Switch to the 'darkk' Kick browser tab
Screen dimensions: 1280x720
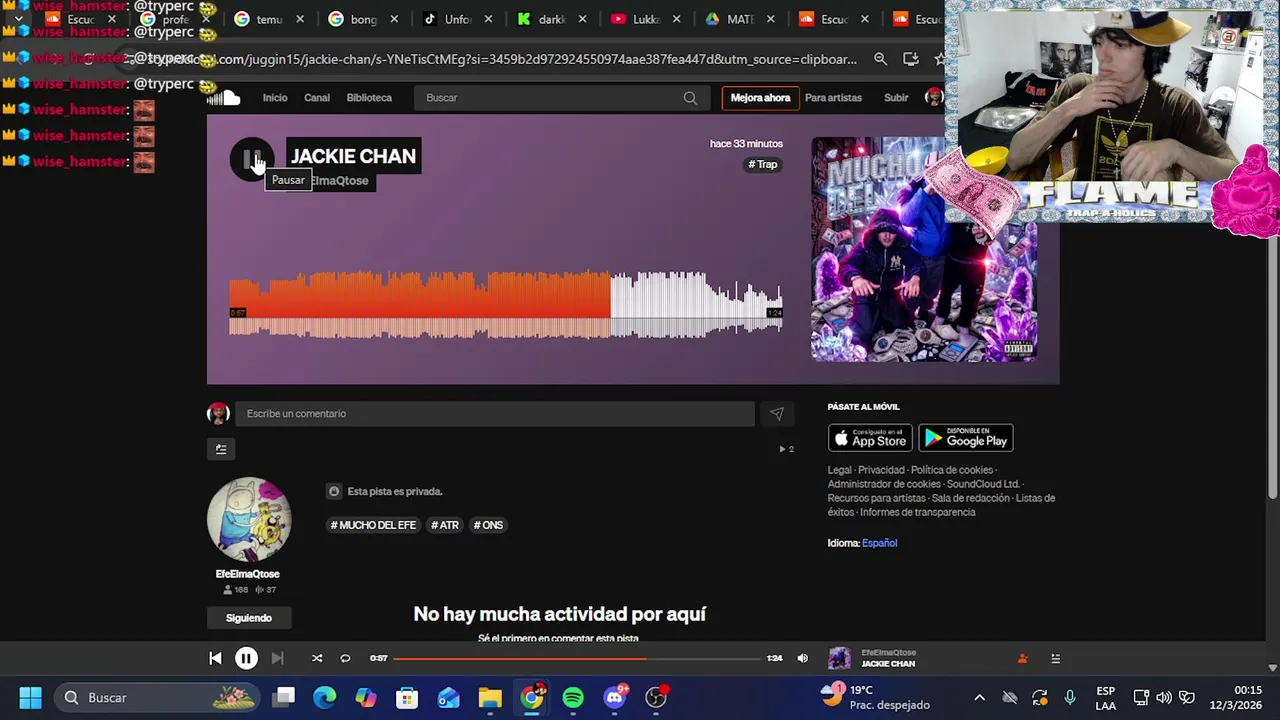551,19
